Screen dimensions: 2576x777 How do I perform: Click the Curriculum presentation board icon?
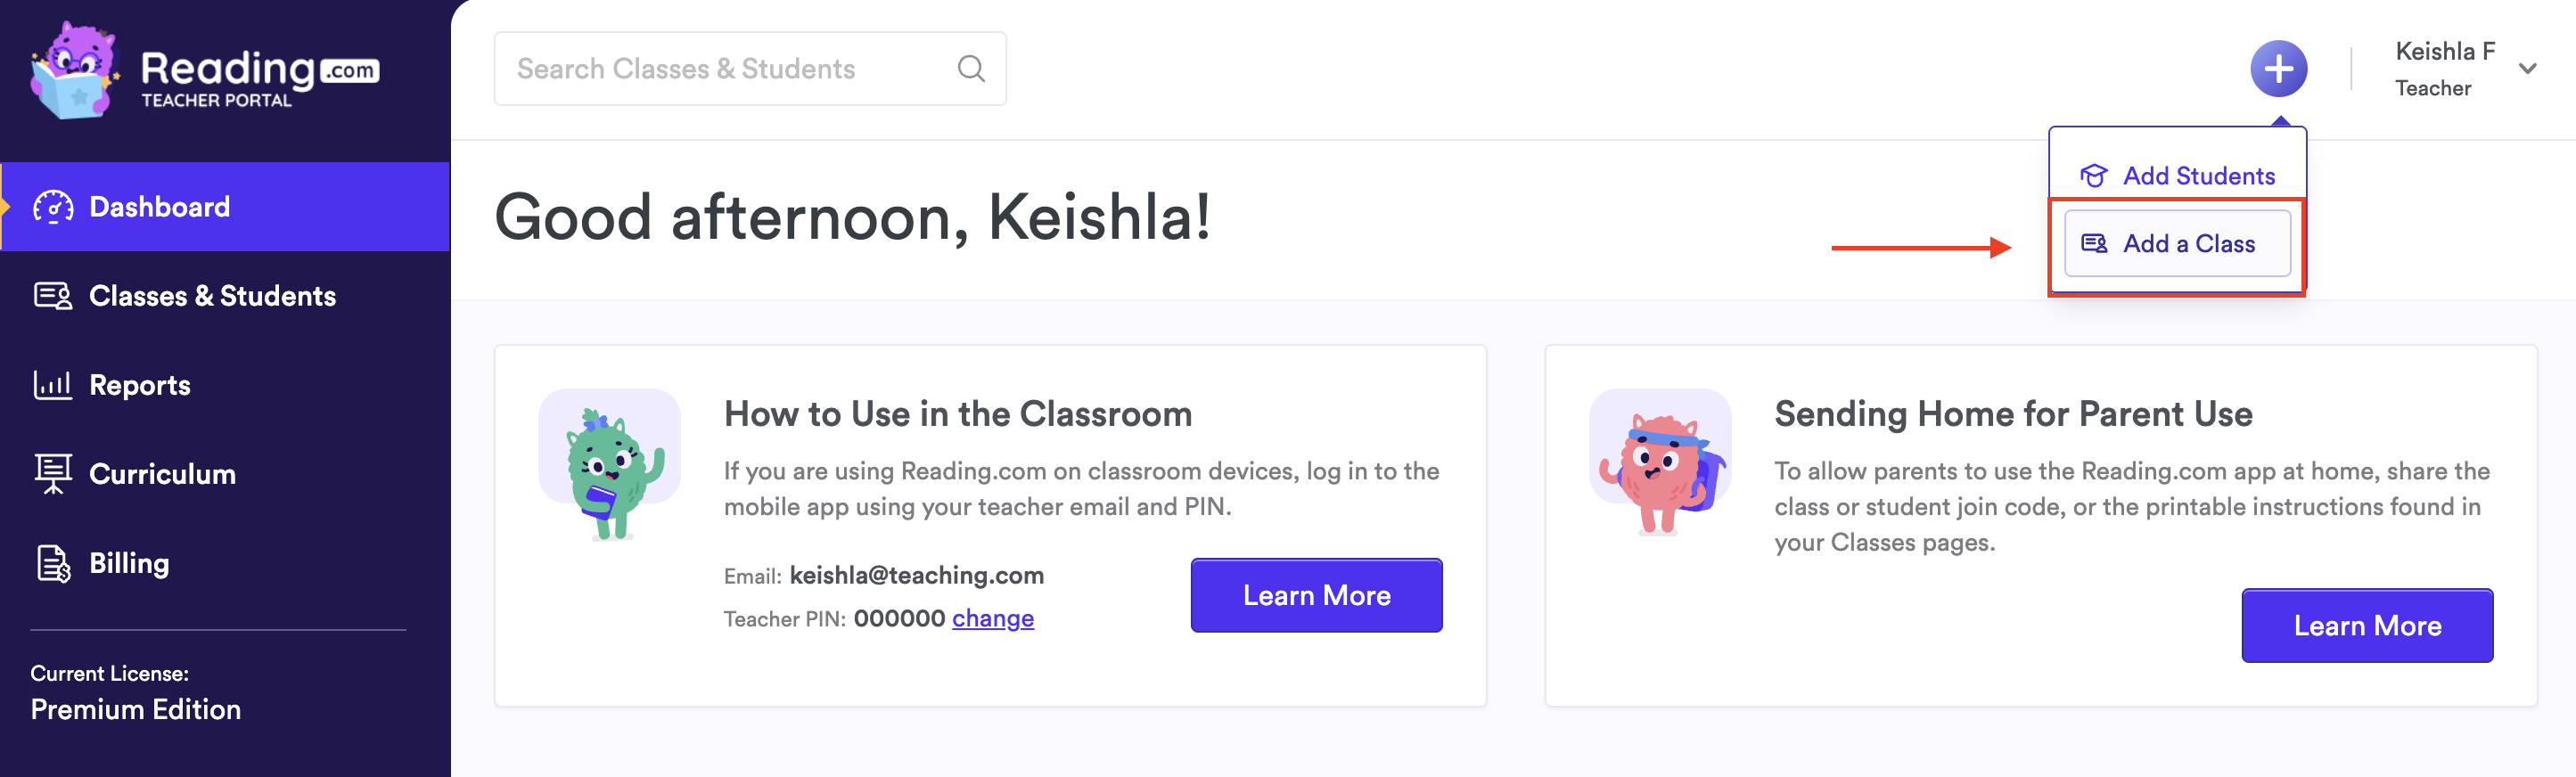pyautogui.click(x=53, y=474)
